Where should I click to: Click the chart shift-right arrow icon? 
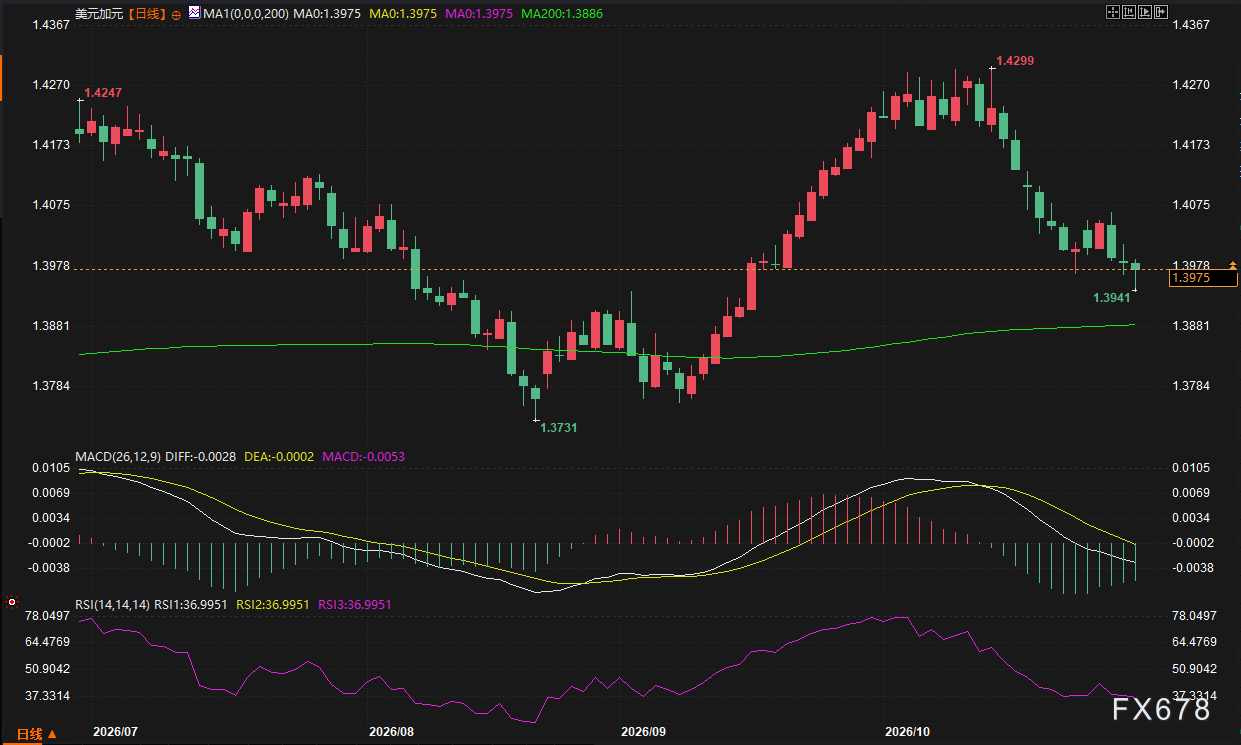pos(1161,12)
